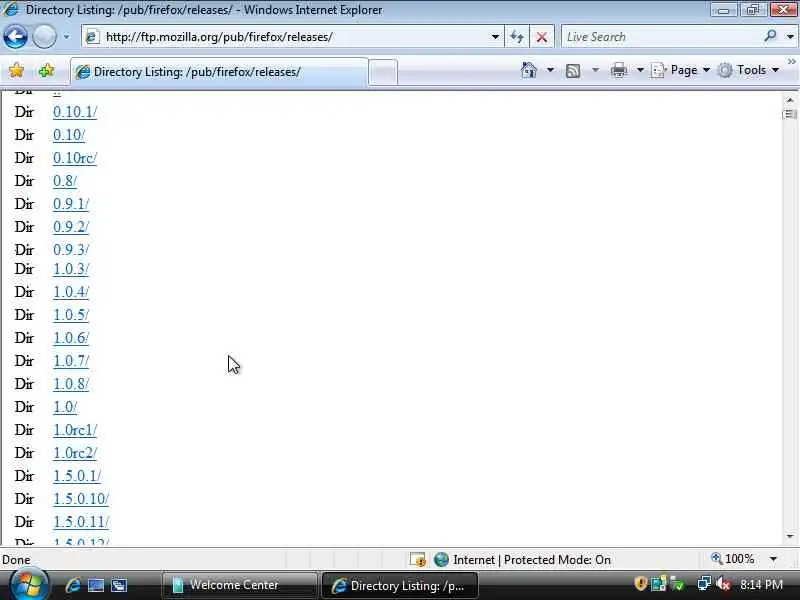Viewport: 800px width, 600px height.
Task: Click the search magnifier icon
Action: (x=770, y=36)
